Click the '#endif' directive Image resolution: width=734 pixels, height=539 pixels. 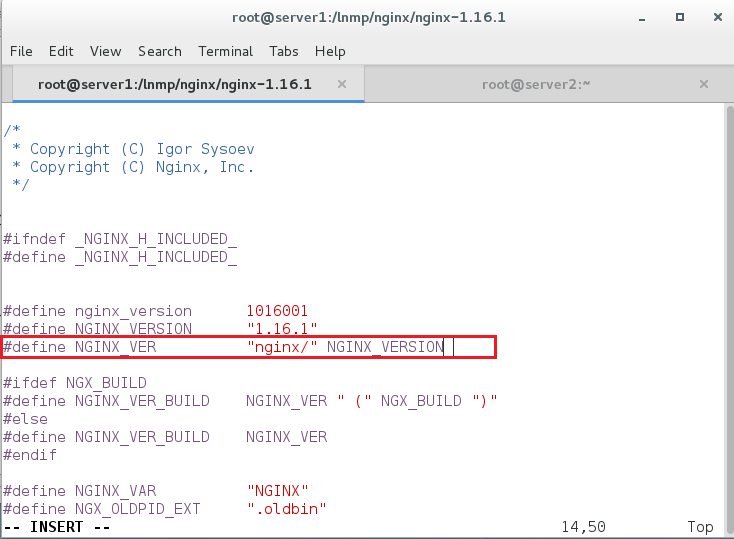pyautogui.click(x=30, y=455)
